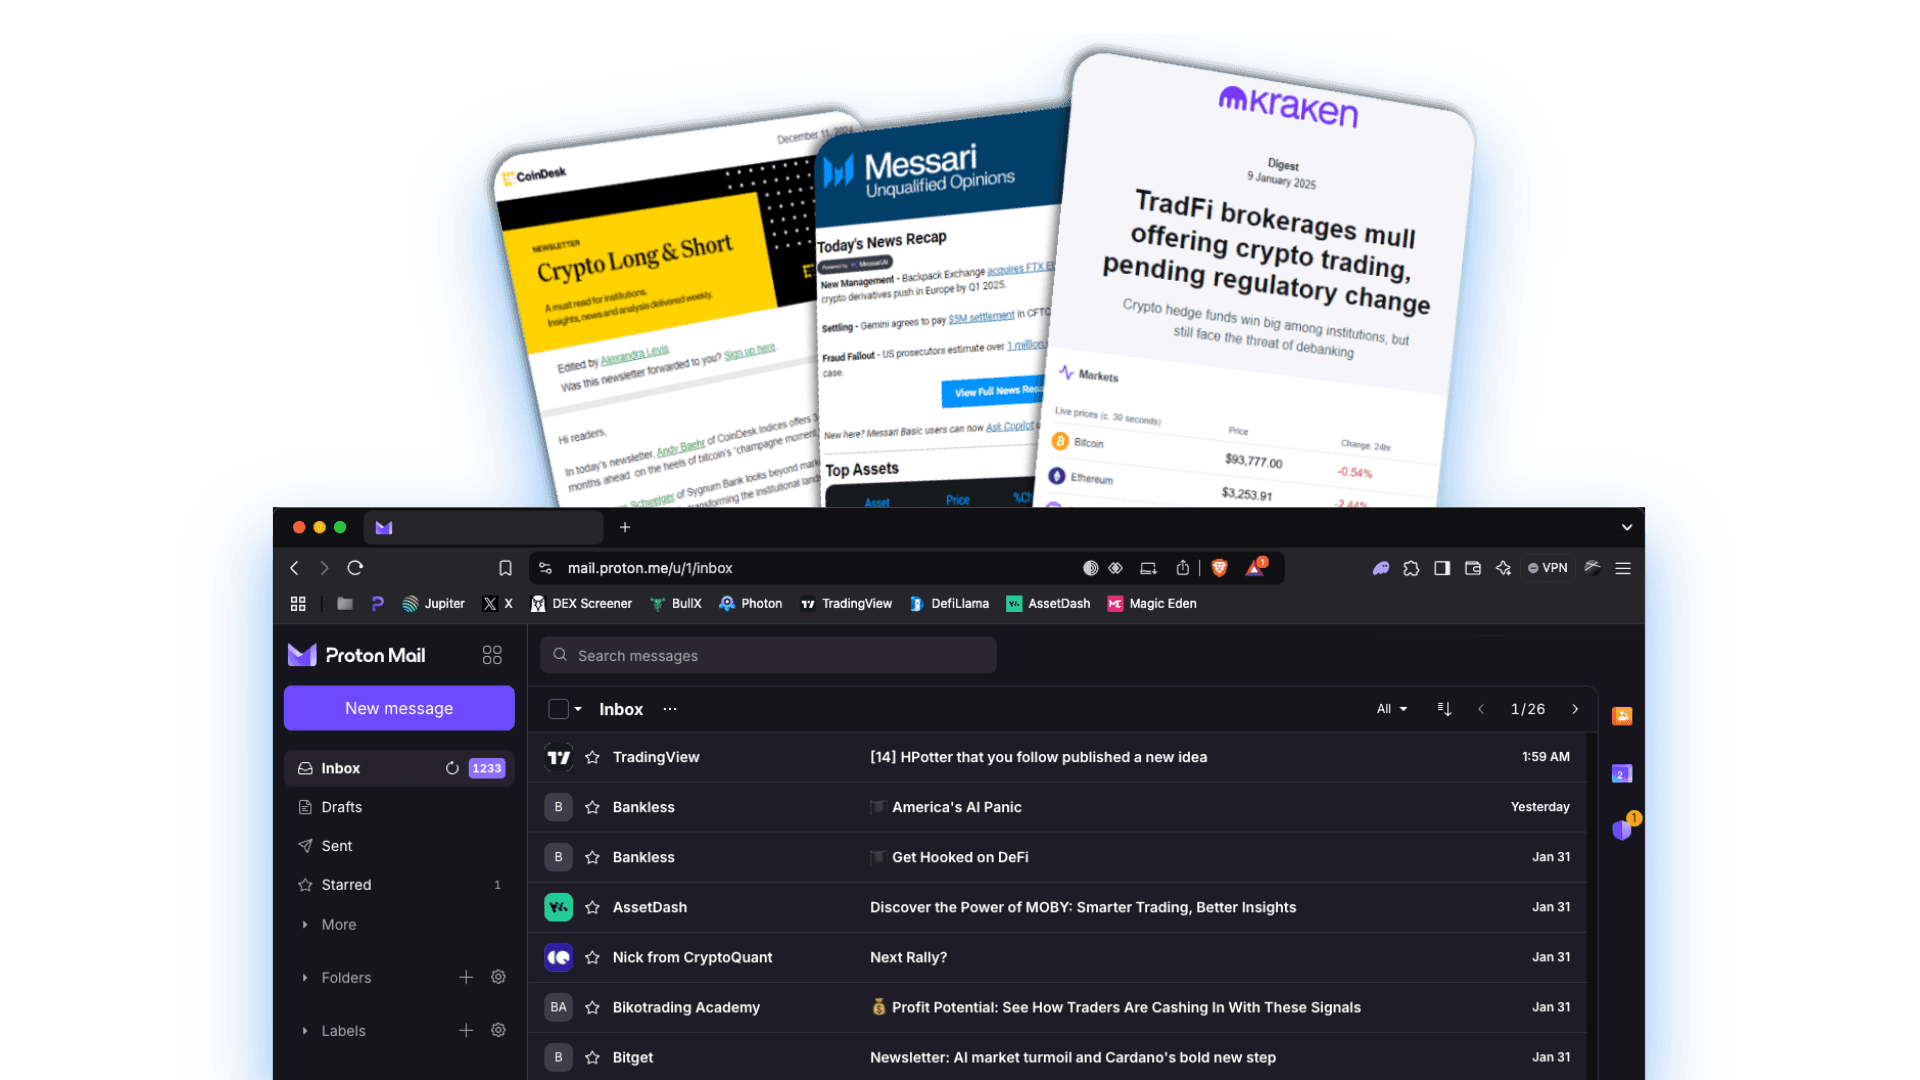
Task: Open folder settings gear icon
Action: coord(498,977)
